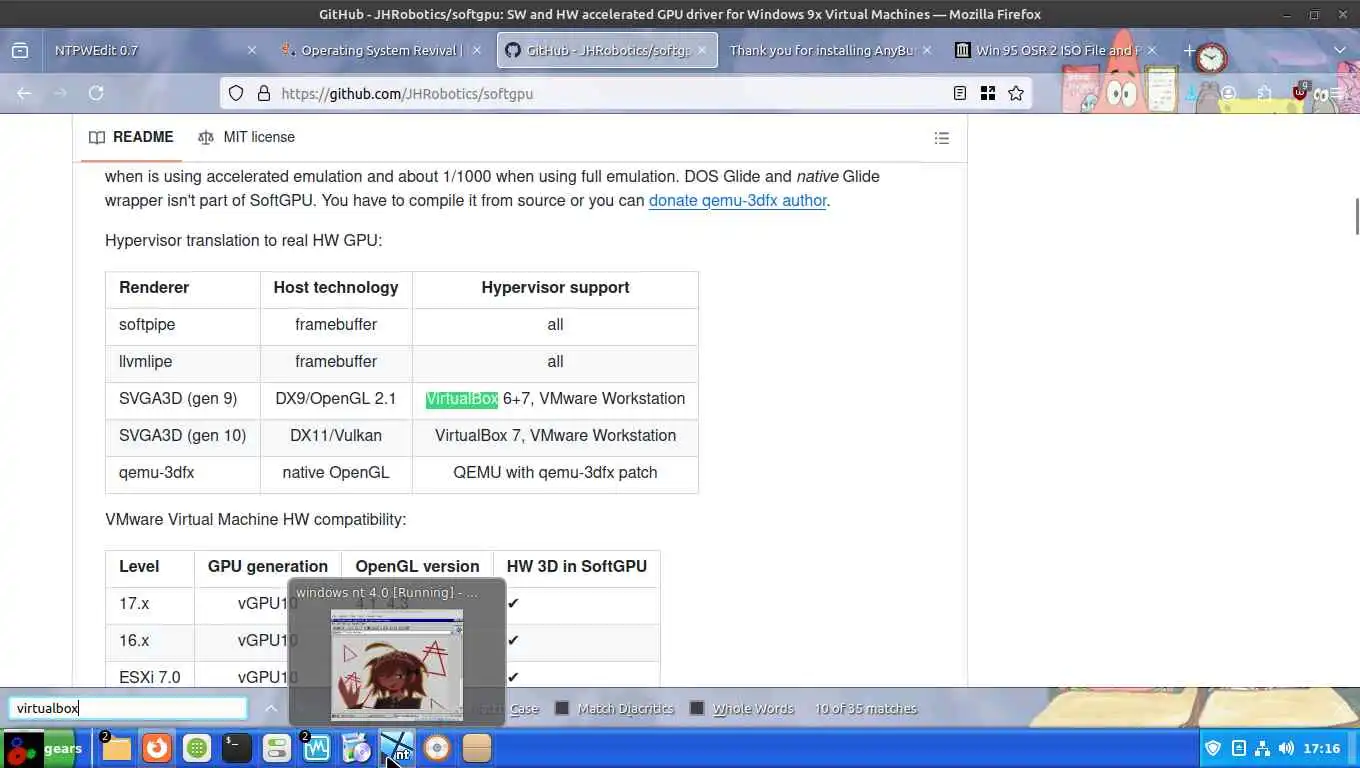Click the DX9/OpenGL 2.1 cell

point(336,399)
